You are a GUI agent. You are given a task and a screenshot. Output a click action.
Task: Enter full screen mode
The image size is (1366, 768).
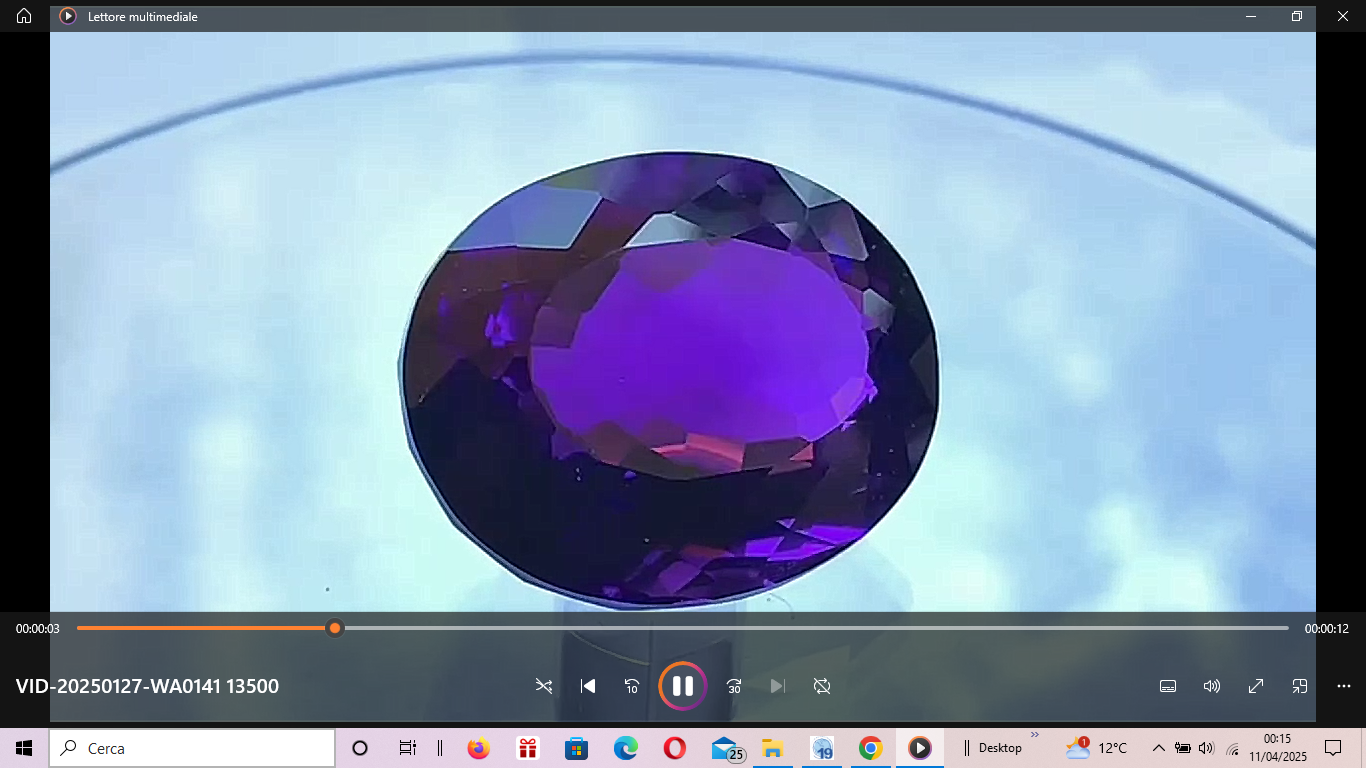1256,686
